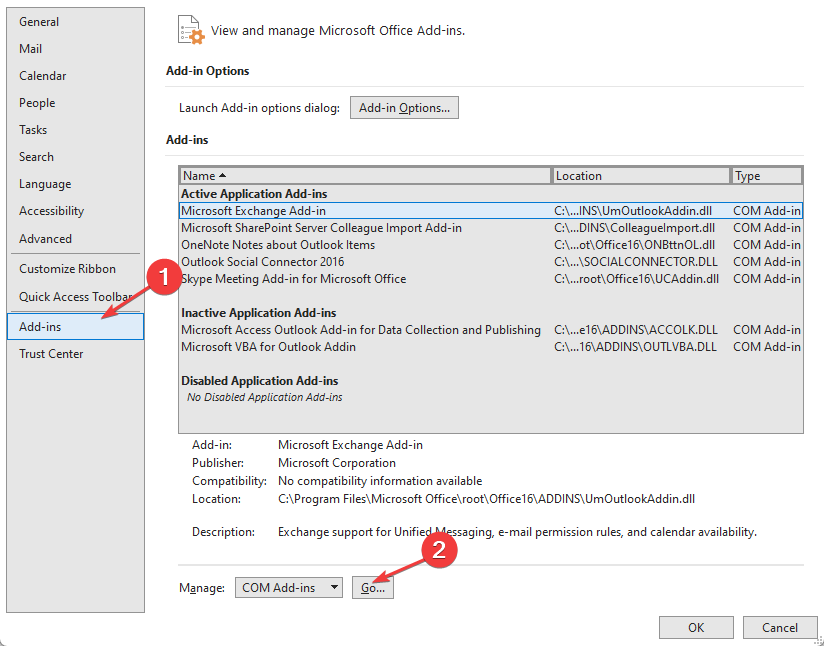The image size is (824, 646).
Task: Select Microsoft VBA for Outlook Addin
Action: coord(491,347)
